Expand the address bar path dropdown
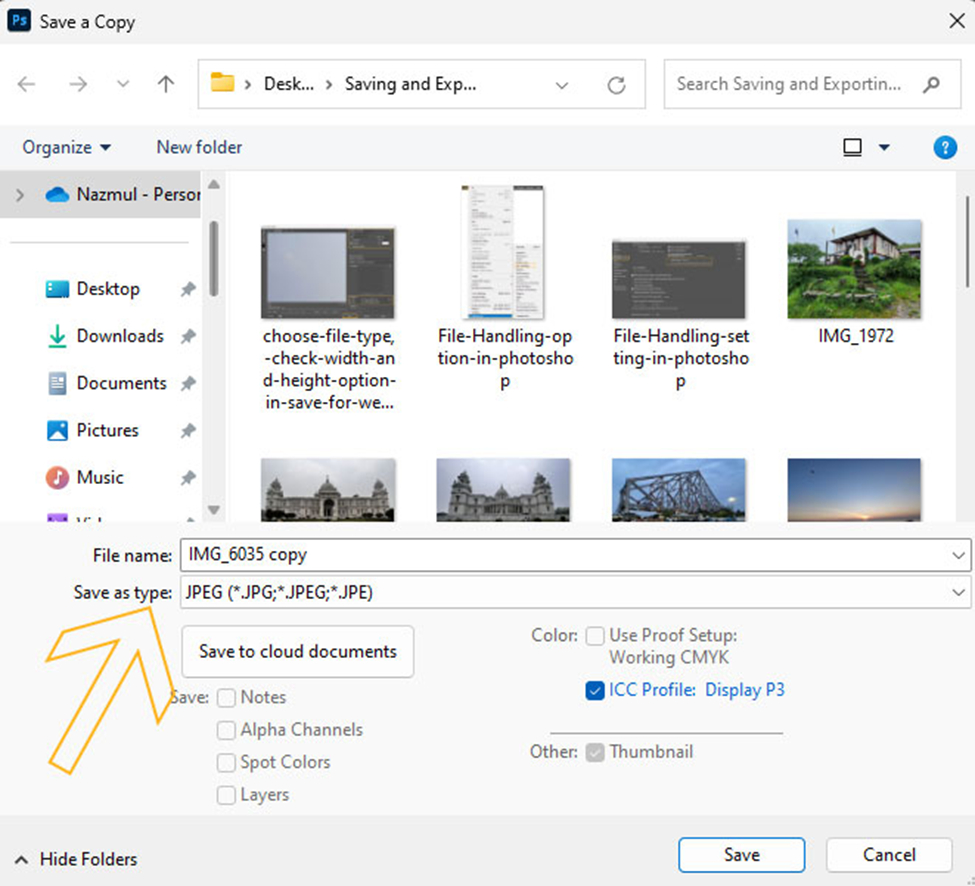Screen dimensions: 975x886 pos(562,85)
